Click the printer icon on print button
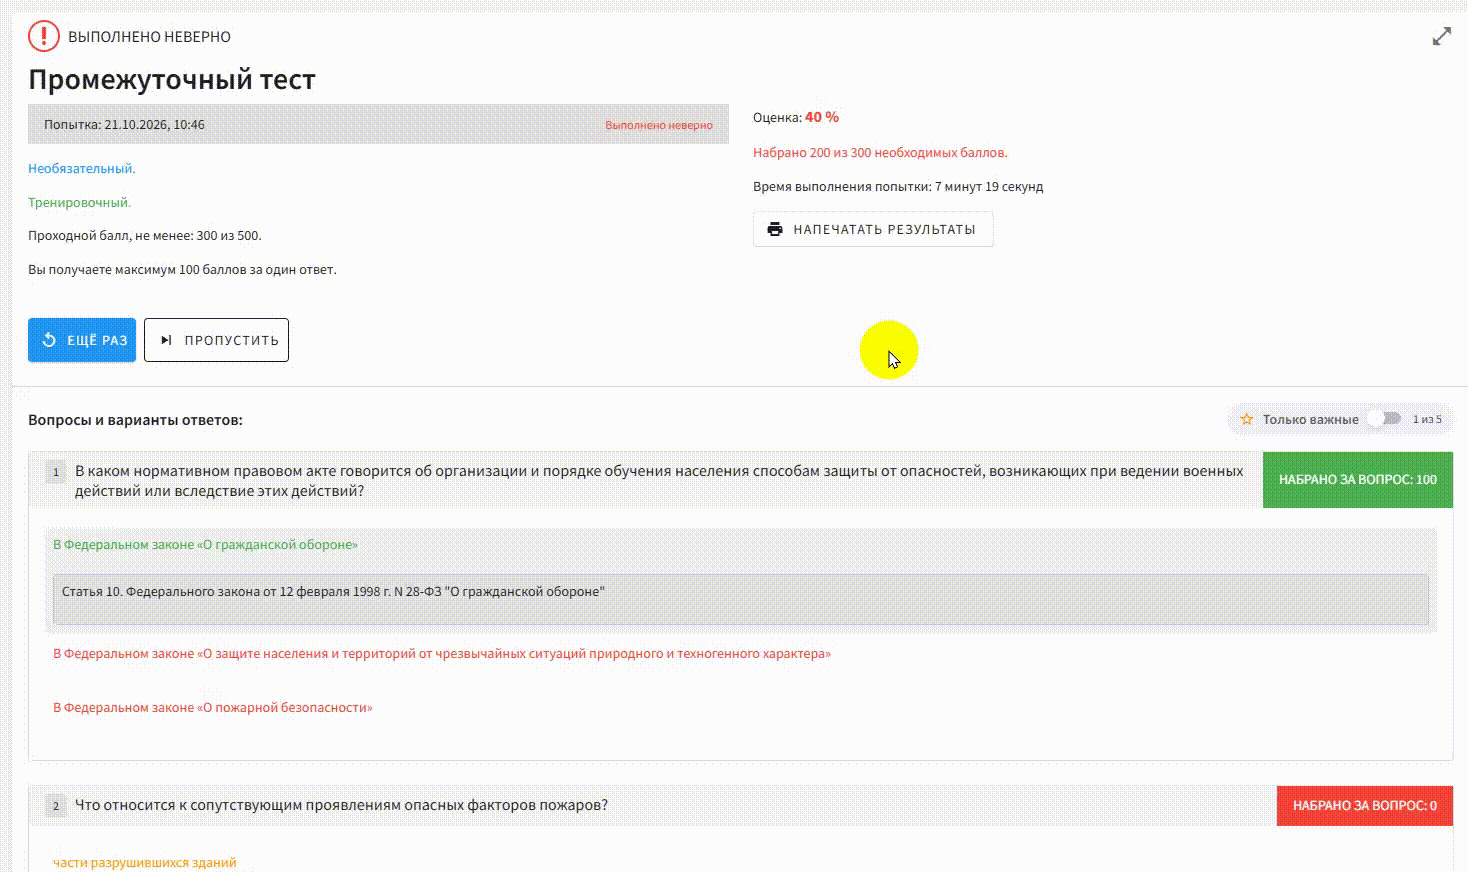This screenshot has height=872, width=1468. click(775, 229)
